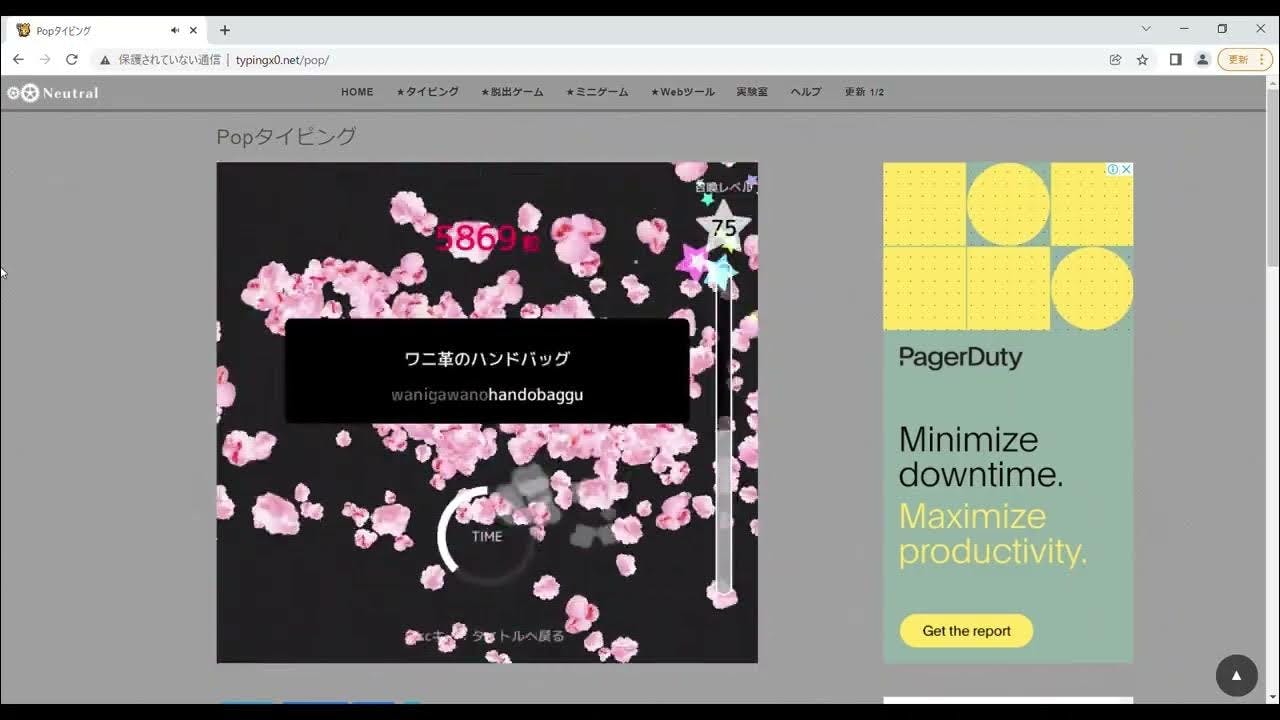The width and height of the screenshot is (1280, 720).
Task: Open the ヘルプ menu item
Action: click(x=805, y=92)
